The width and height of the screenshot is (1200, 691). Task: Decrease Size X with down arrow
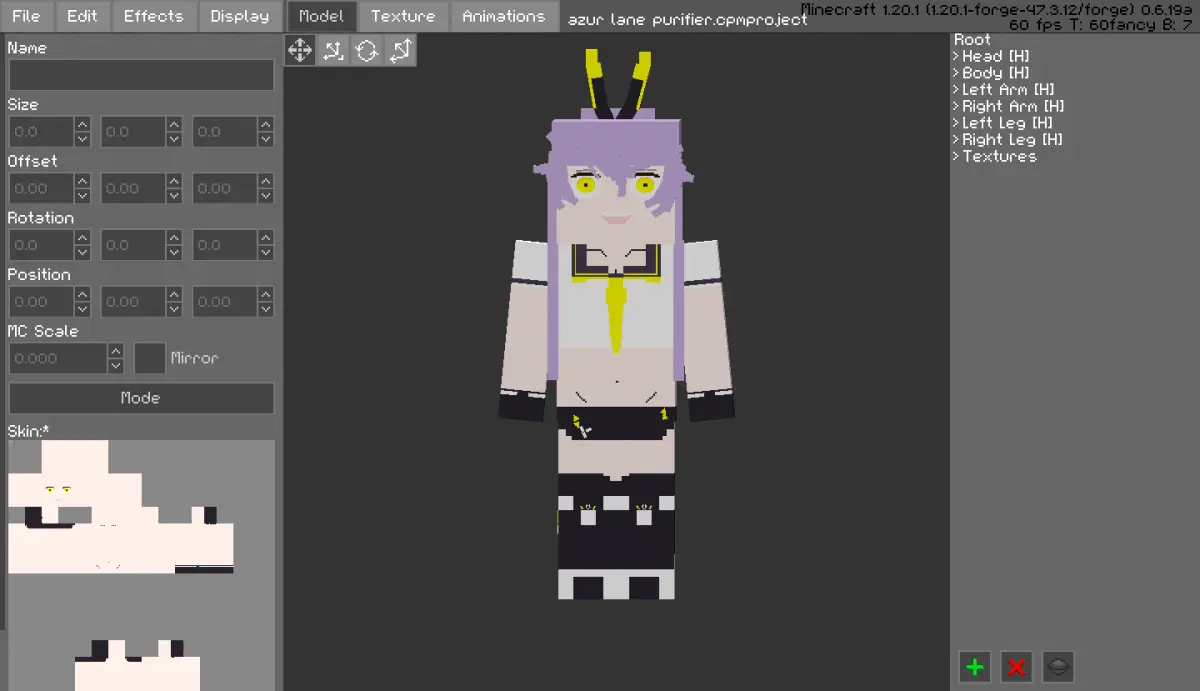(x=82, y=140)
